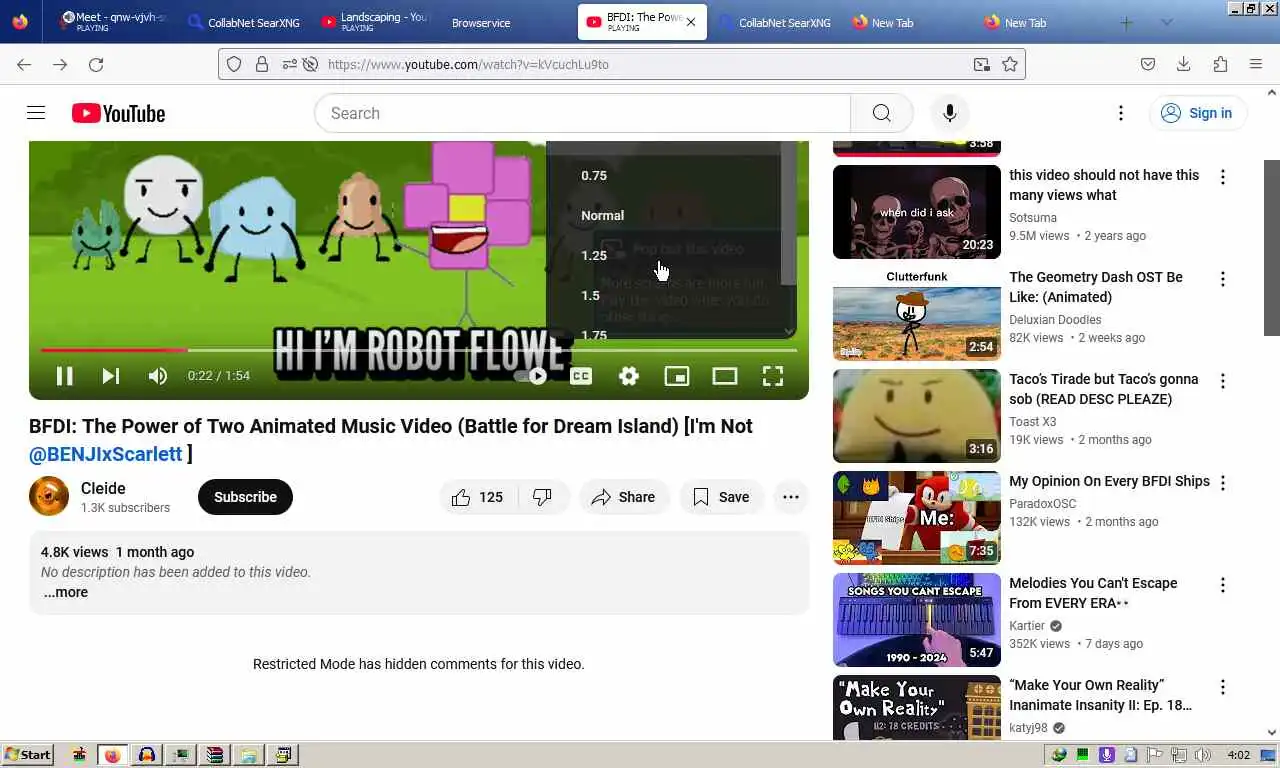The image size is (1280, 768).
Task: Toggle the autoplay switch in the player
Action: pyautogui.click(x=531, y=376)
